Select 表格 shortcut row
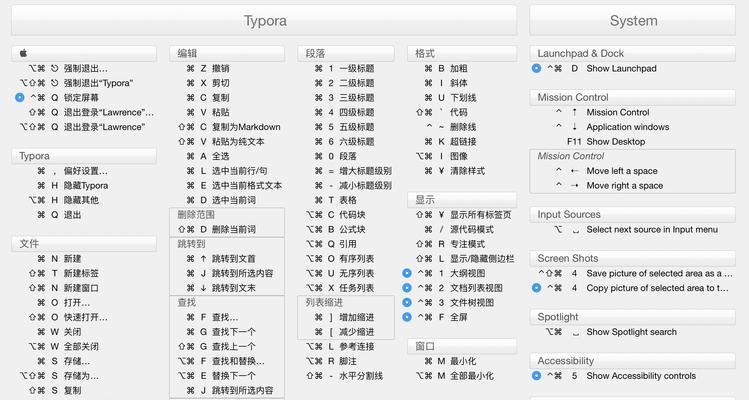Viewport: 749px width, 400px height. 336,200
